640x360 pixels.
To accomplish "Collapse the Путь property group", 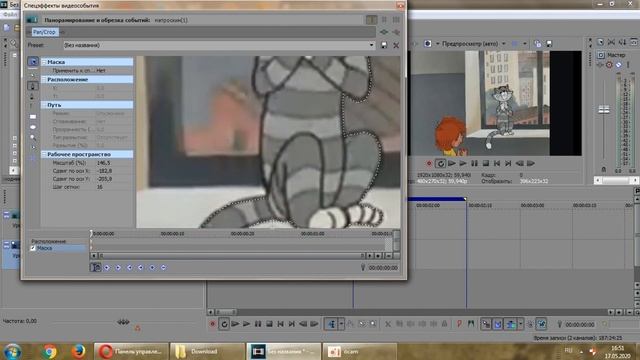I will click(x=44, y=105).
